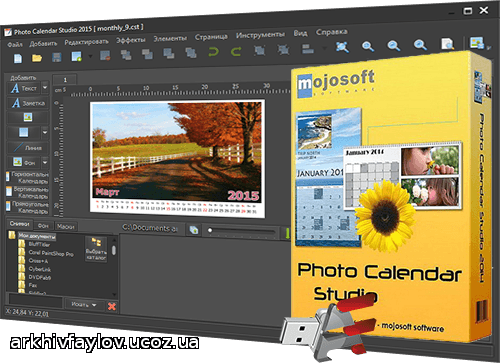
Task: Click the thumbnail size slider handle
Action: tap(210, 230)
